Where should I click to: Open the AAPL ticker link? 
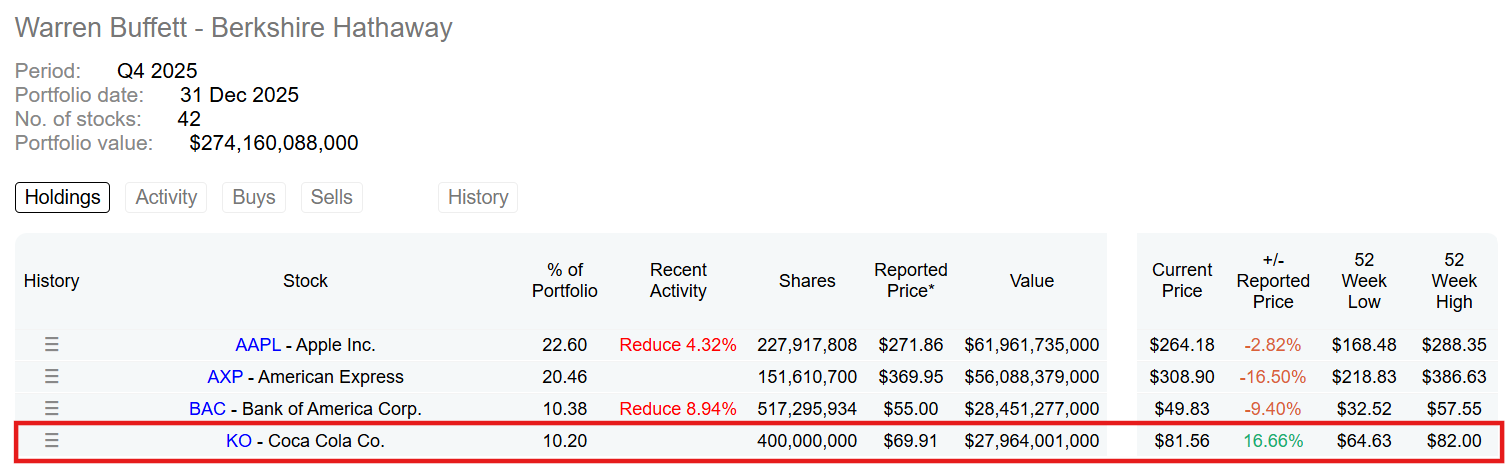point(258,345)
